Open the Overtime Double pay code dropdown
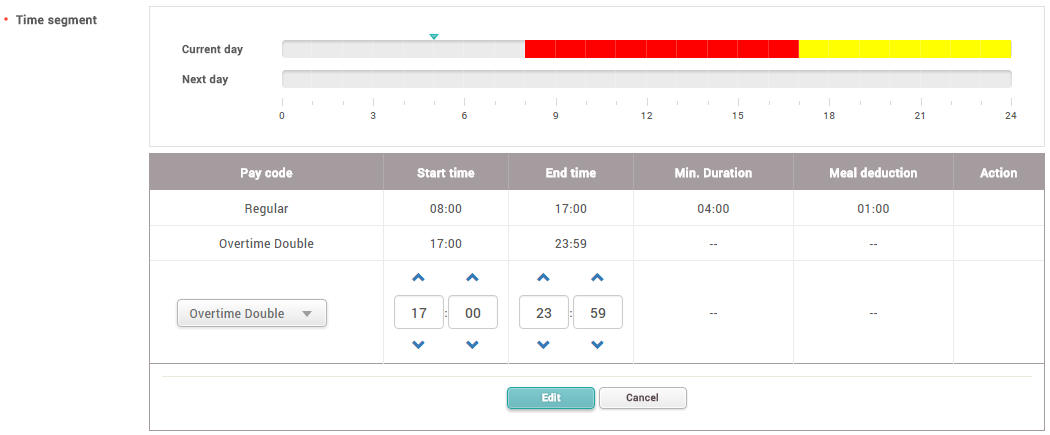This screenshot has height=435, width=1050. click(252, 313)
